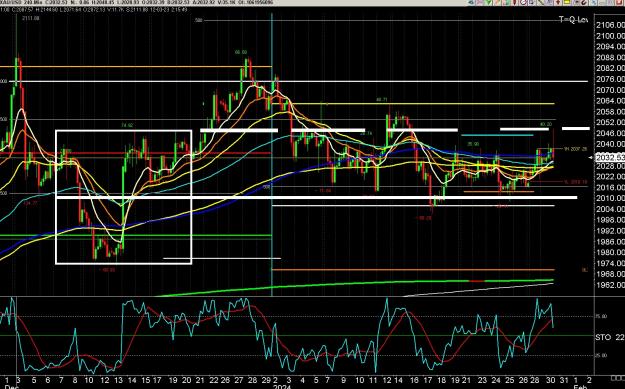Click the STO indicator label
The width and height of the screenshot is (625, 389).
click(x=603, y=337)
